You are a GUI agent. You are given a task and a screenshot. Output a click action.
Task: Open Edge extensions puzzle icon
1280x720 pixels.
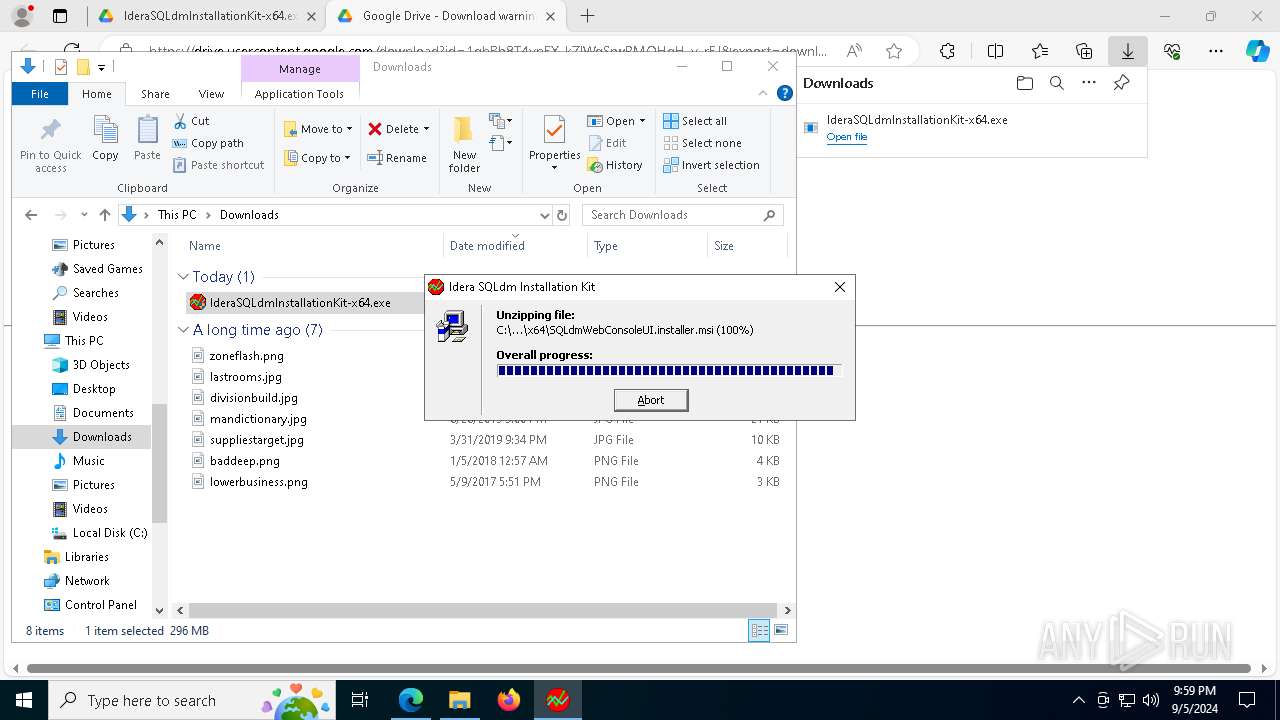click(947, 51)
